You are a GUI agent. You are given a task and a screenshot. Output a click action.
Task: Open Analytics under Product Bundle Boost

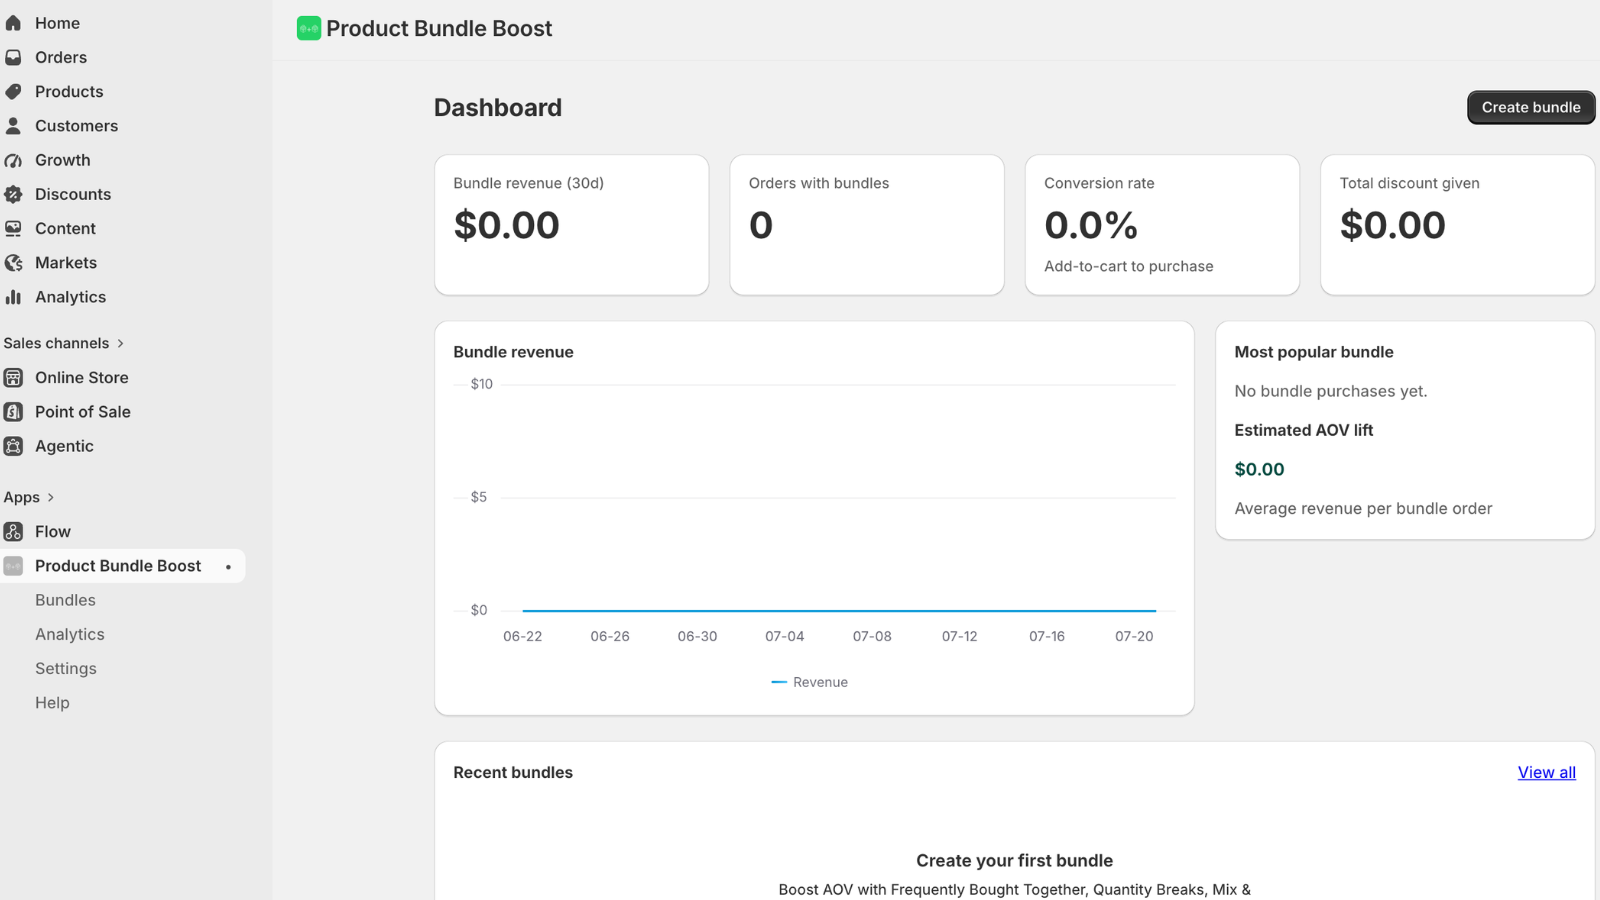70,634
